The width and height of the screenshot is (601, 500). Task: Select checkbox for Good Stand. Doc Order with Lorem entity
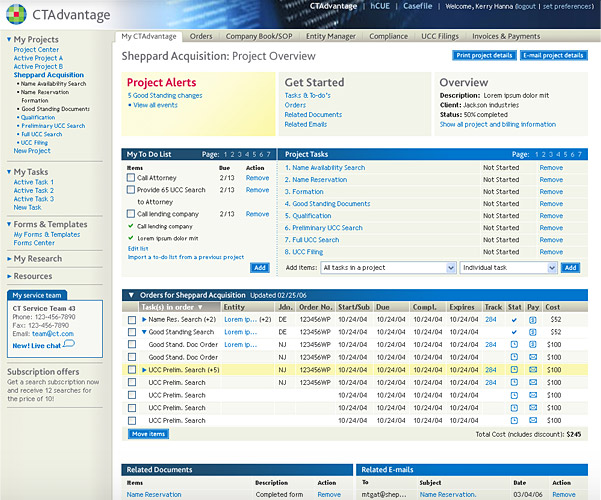coord(132,344)
